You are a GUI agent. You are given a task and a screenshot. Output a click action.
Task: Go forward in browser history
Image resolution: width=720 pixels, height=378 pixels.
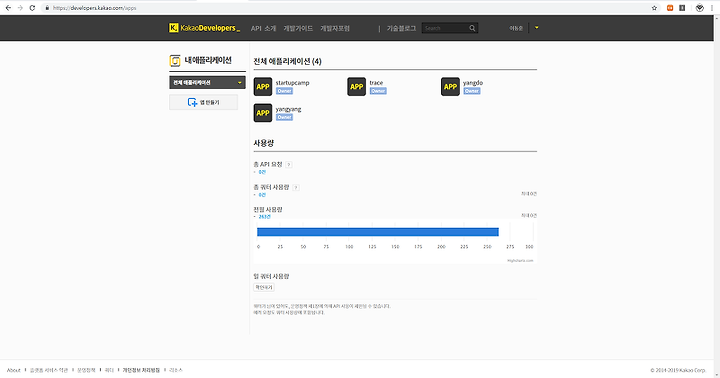coord(20,8)
